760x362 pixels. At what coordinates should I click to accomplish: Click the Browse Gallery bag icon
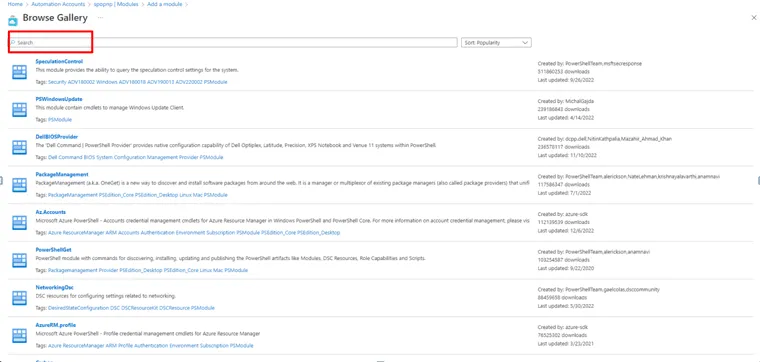[13, 20]
